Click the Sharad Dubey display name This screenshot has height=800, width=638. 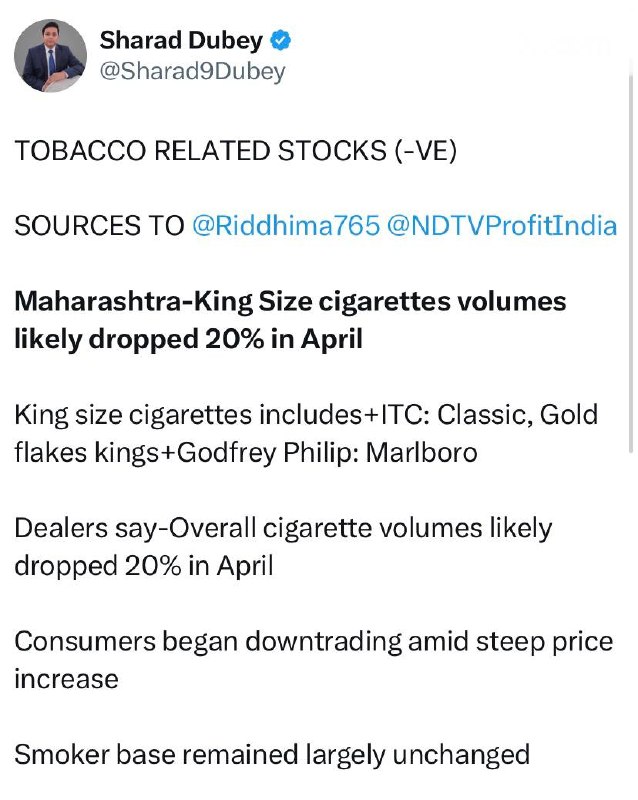pyautogui.click(x=181, y=41)
